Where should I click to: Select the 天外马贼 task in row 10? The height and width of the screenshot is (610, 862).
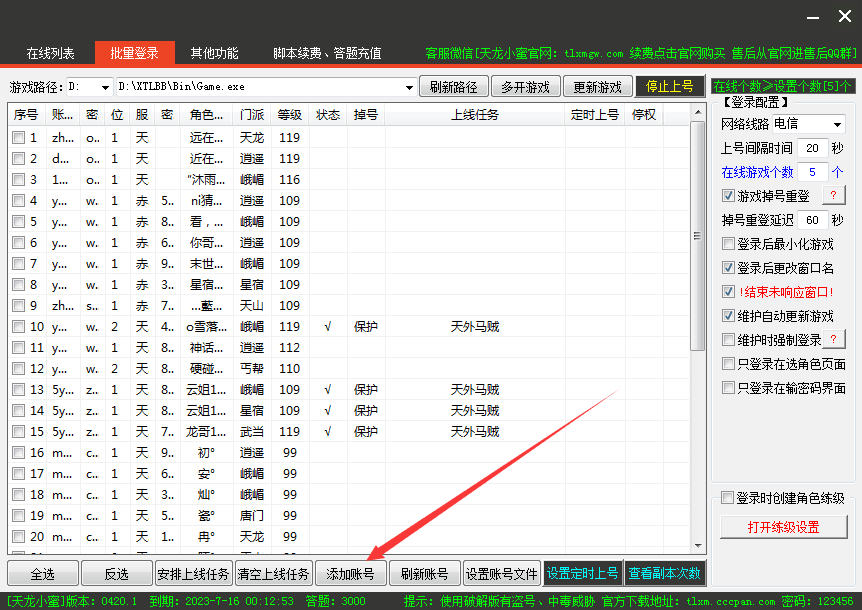click(x=475, y=326)
